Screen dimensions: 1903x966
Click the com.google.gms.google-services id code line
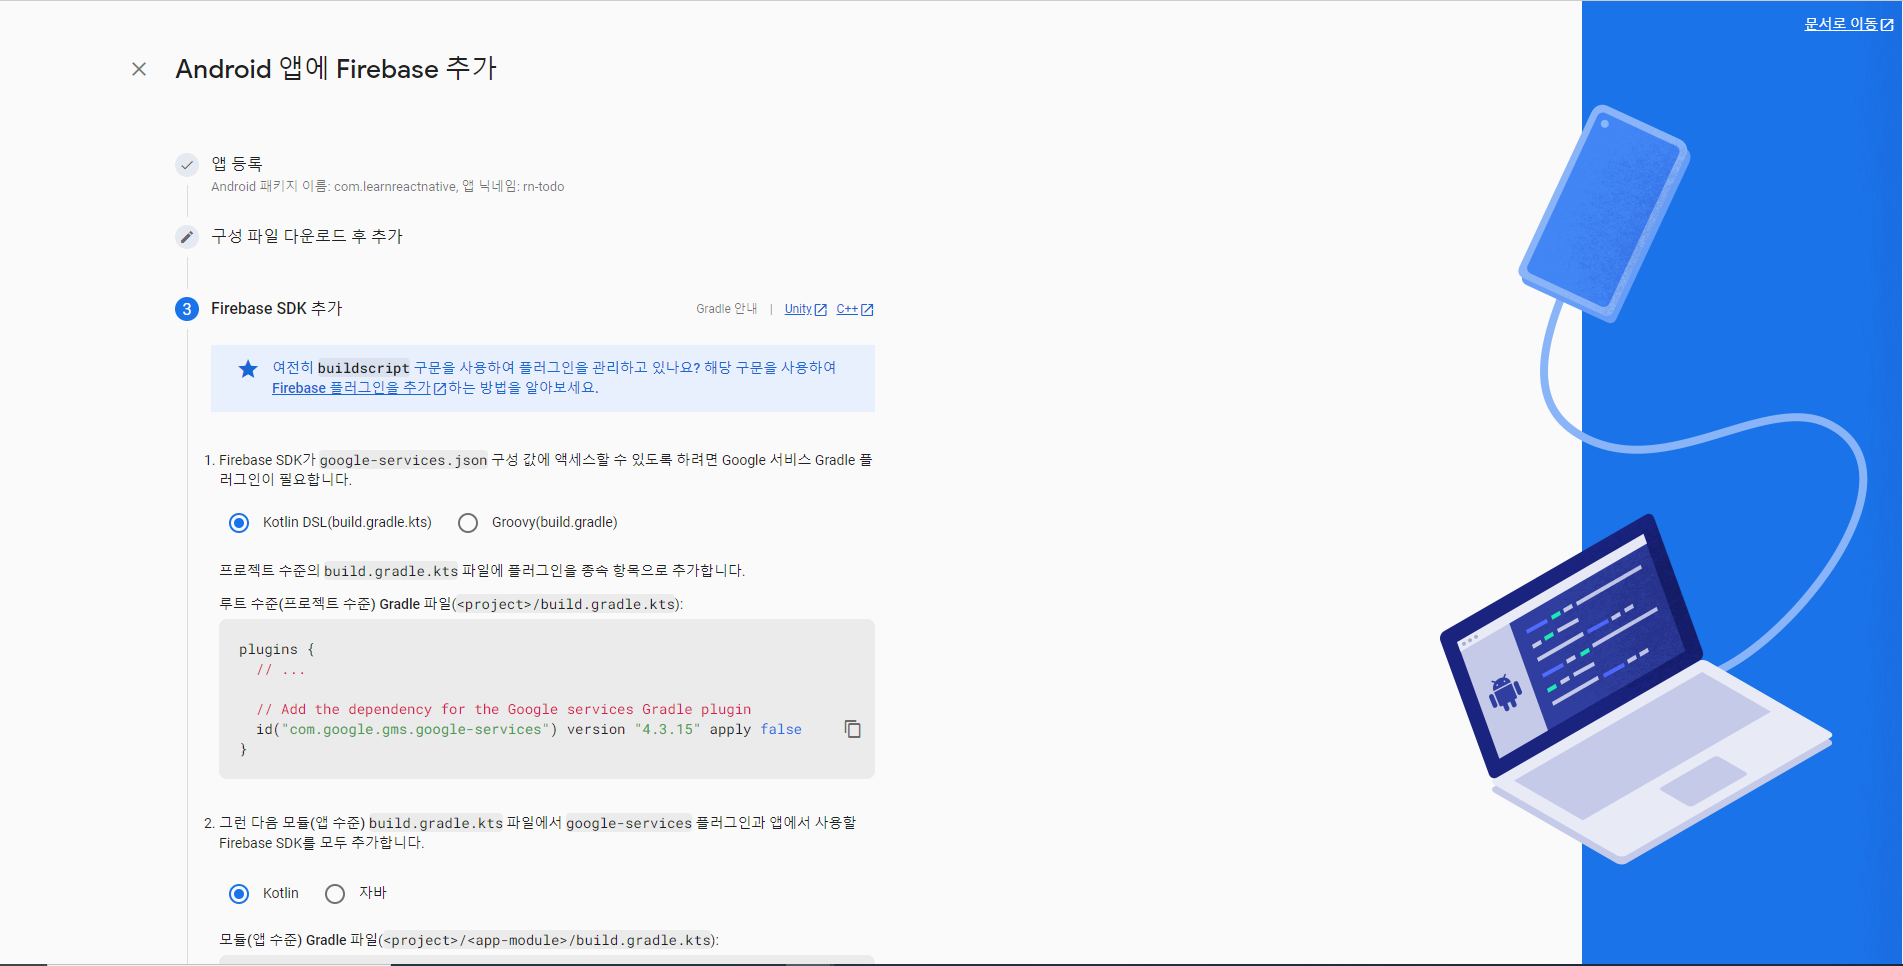pos(529,730)
